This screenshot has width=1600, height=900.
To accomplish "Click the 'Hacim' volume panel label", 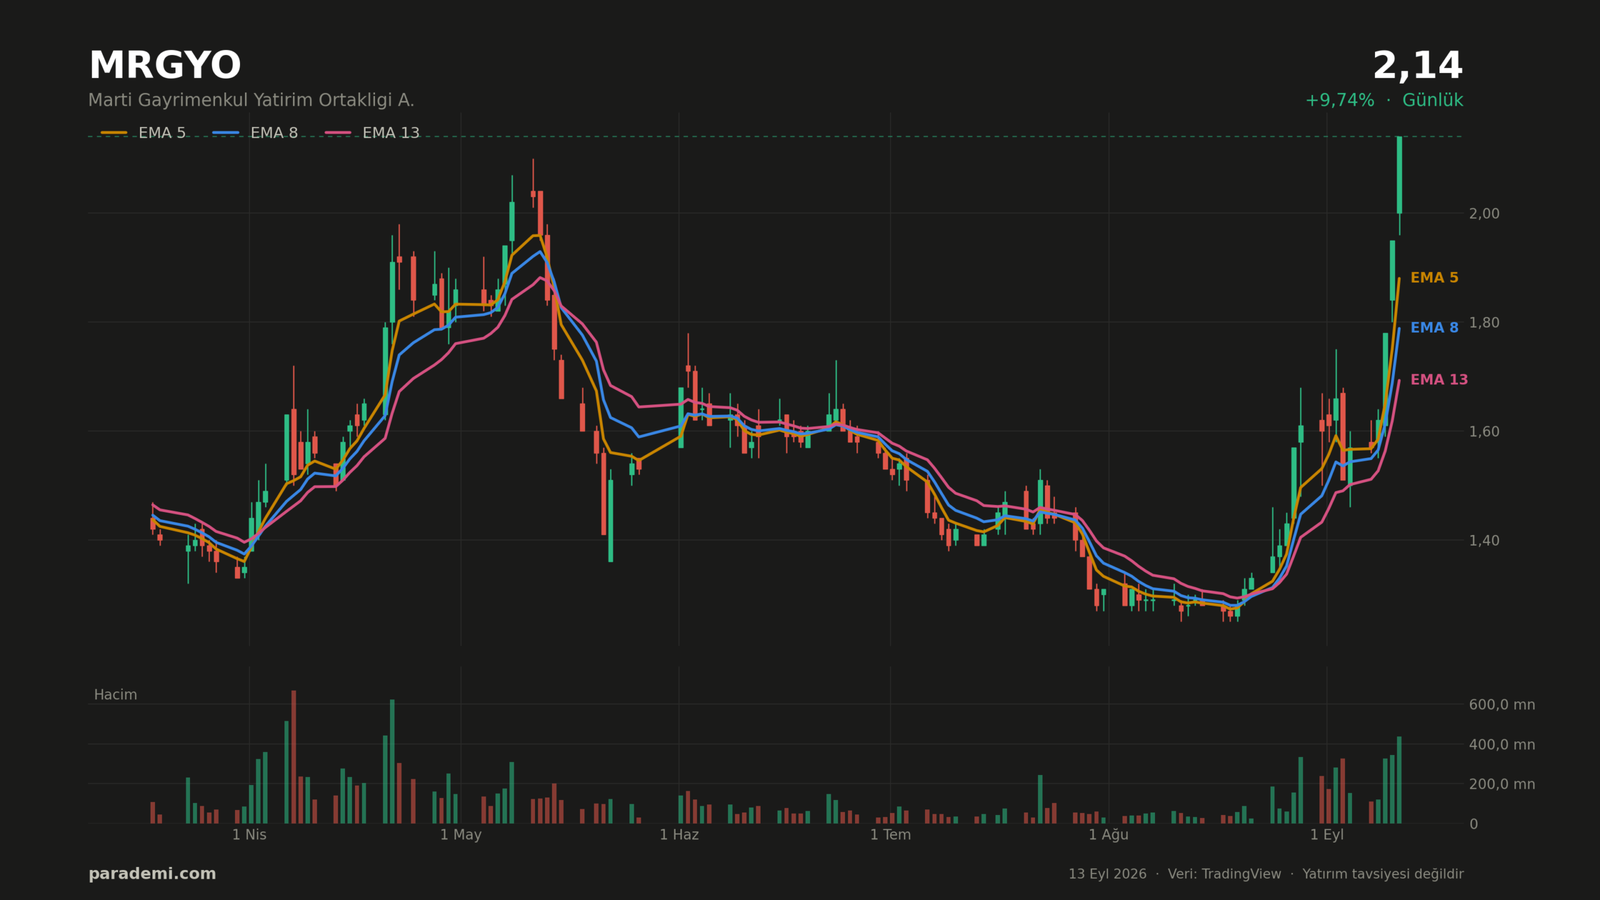I will click(x=115, y=695).
